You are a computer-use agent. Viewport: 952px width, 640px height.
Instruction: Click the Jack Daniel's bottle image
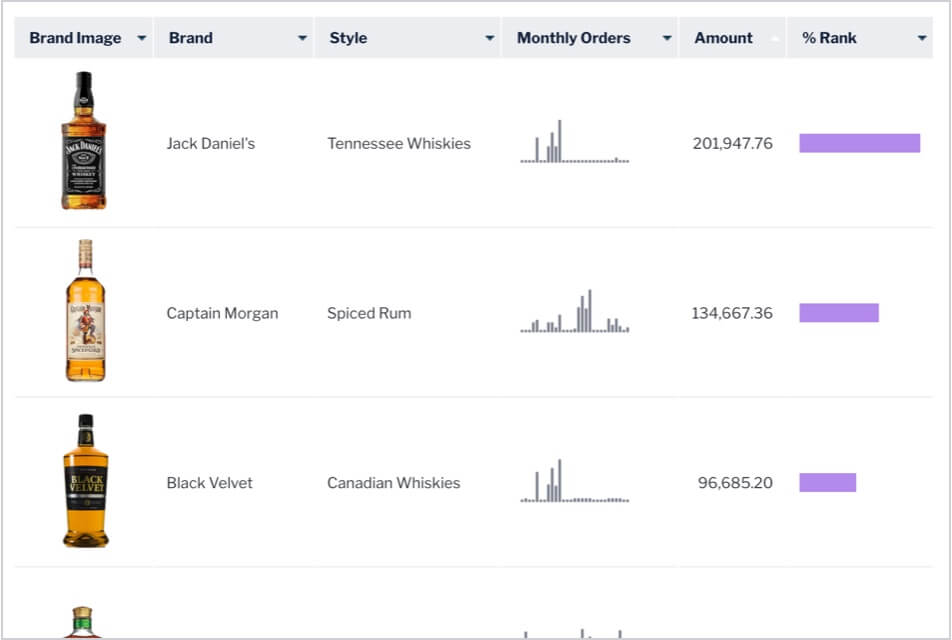click(84, 141)
